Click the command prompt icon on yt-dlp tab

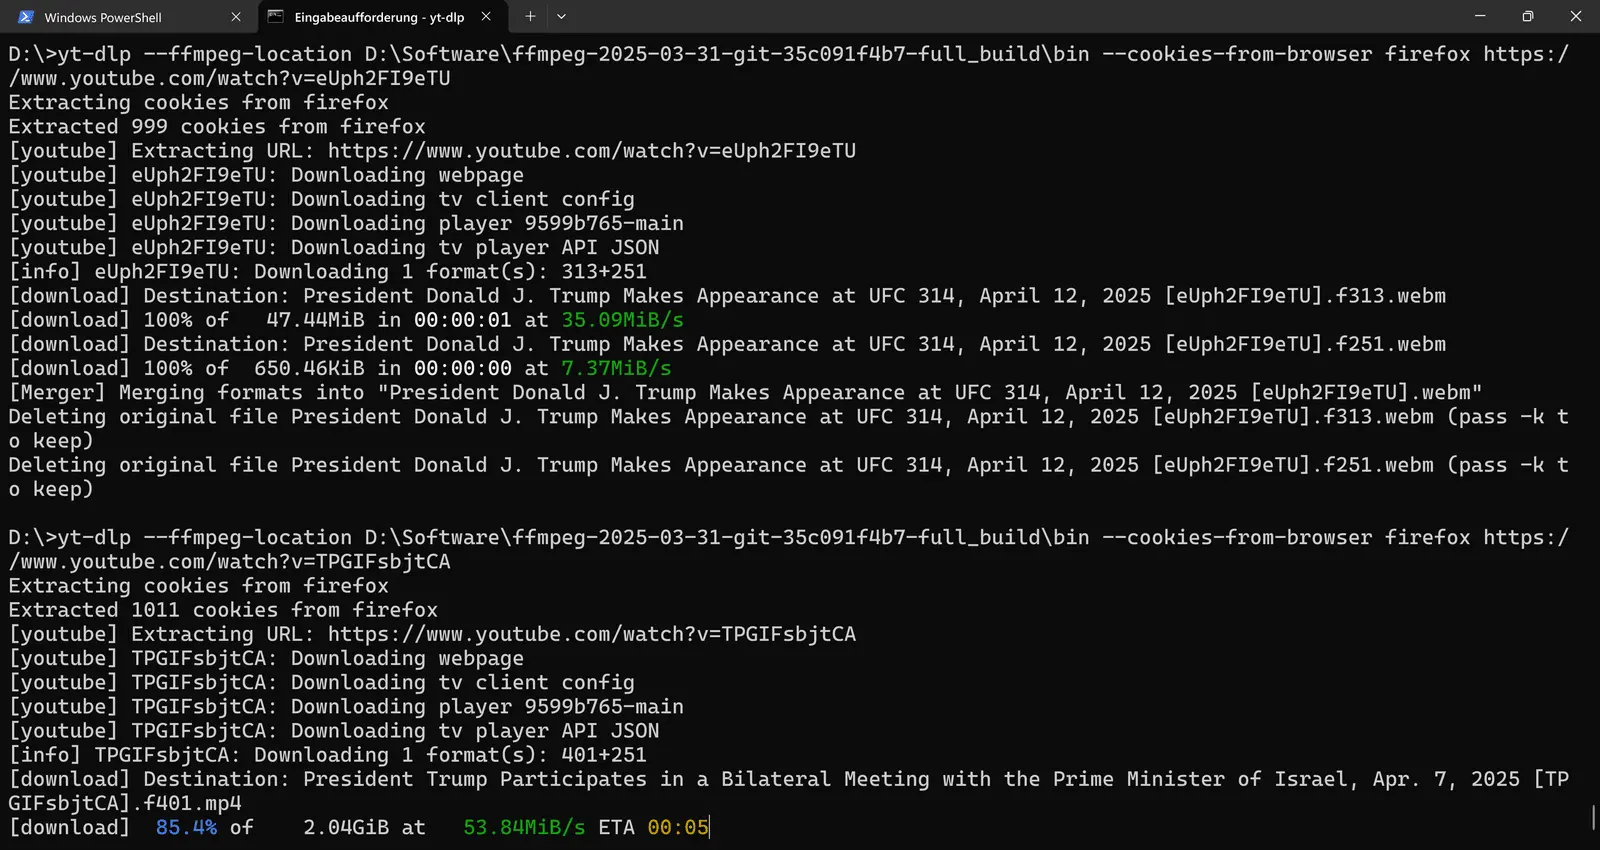tap(275, 17)
